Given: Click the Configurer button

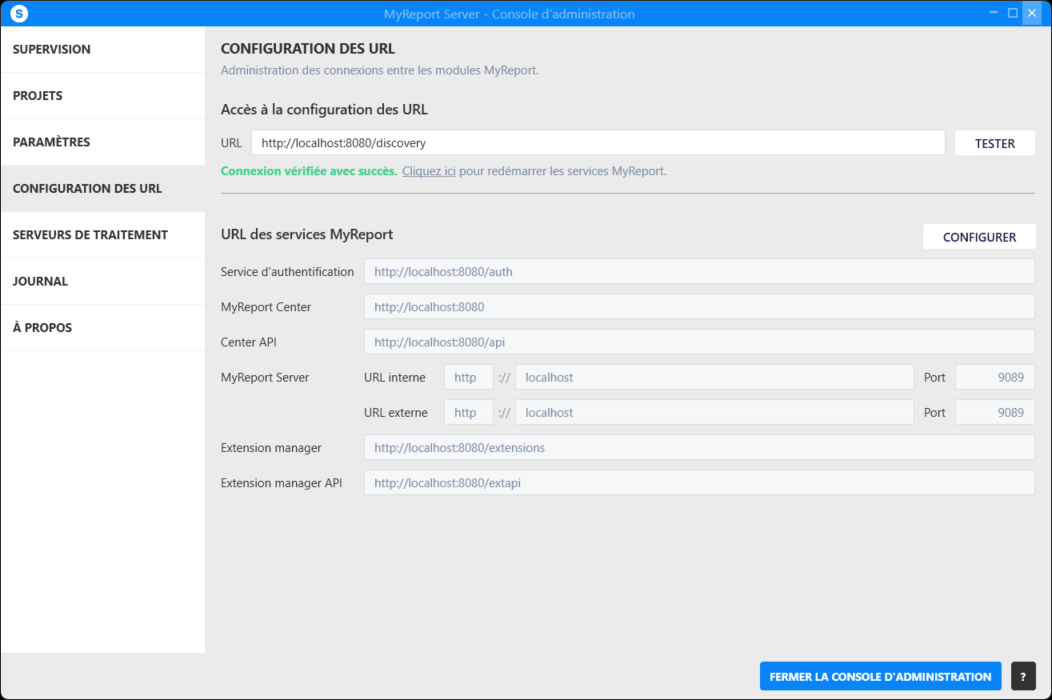Looking at the screenshot, I should [x=979, y=237].
